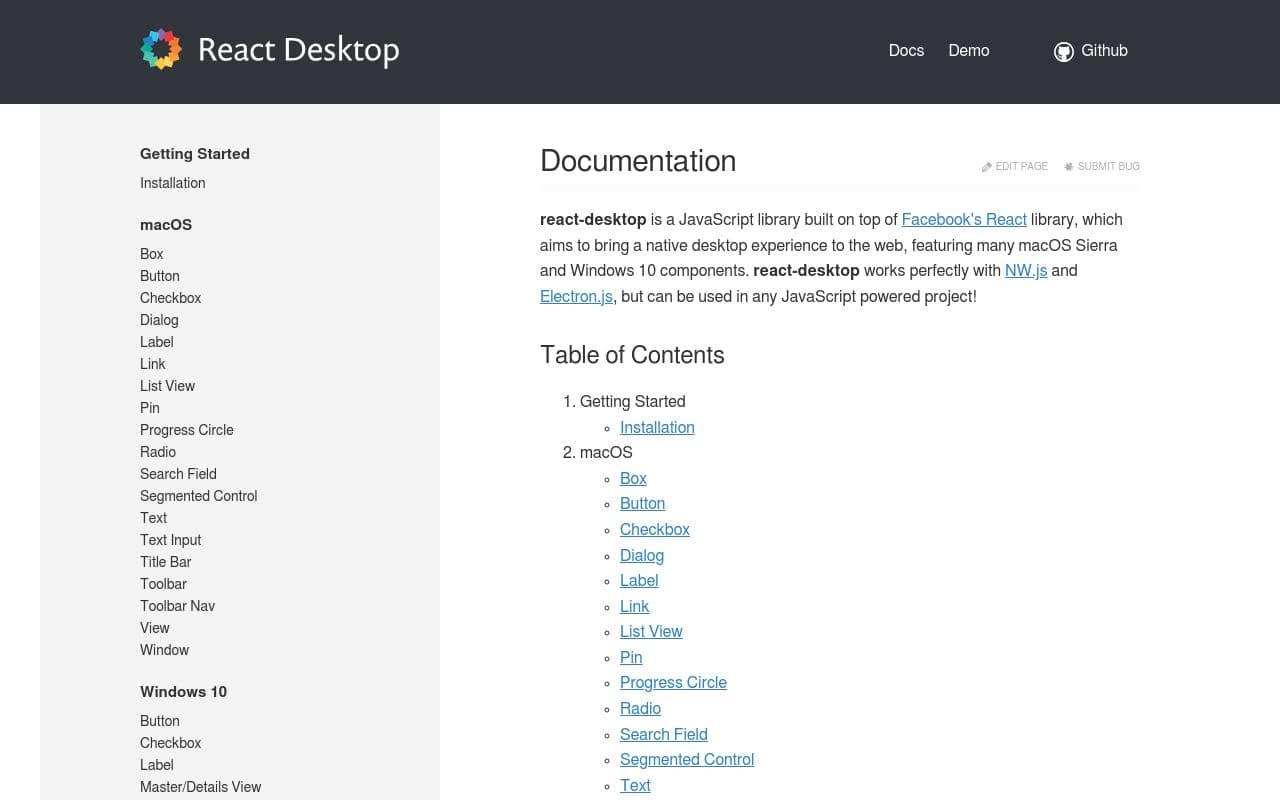
Task: Select Progress Circle in the sidebar
Action: (x=186, y=430)
